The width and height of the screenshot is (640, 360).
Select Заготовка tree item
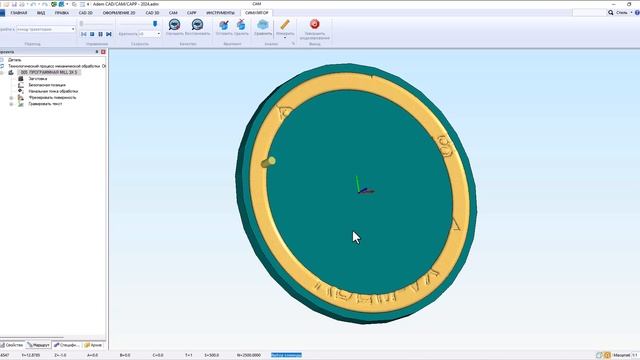click(x=38, y=79)
